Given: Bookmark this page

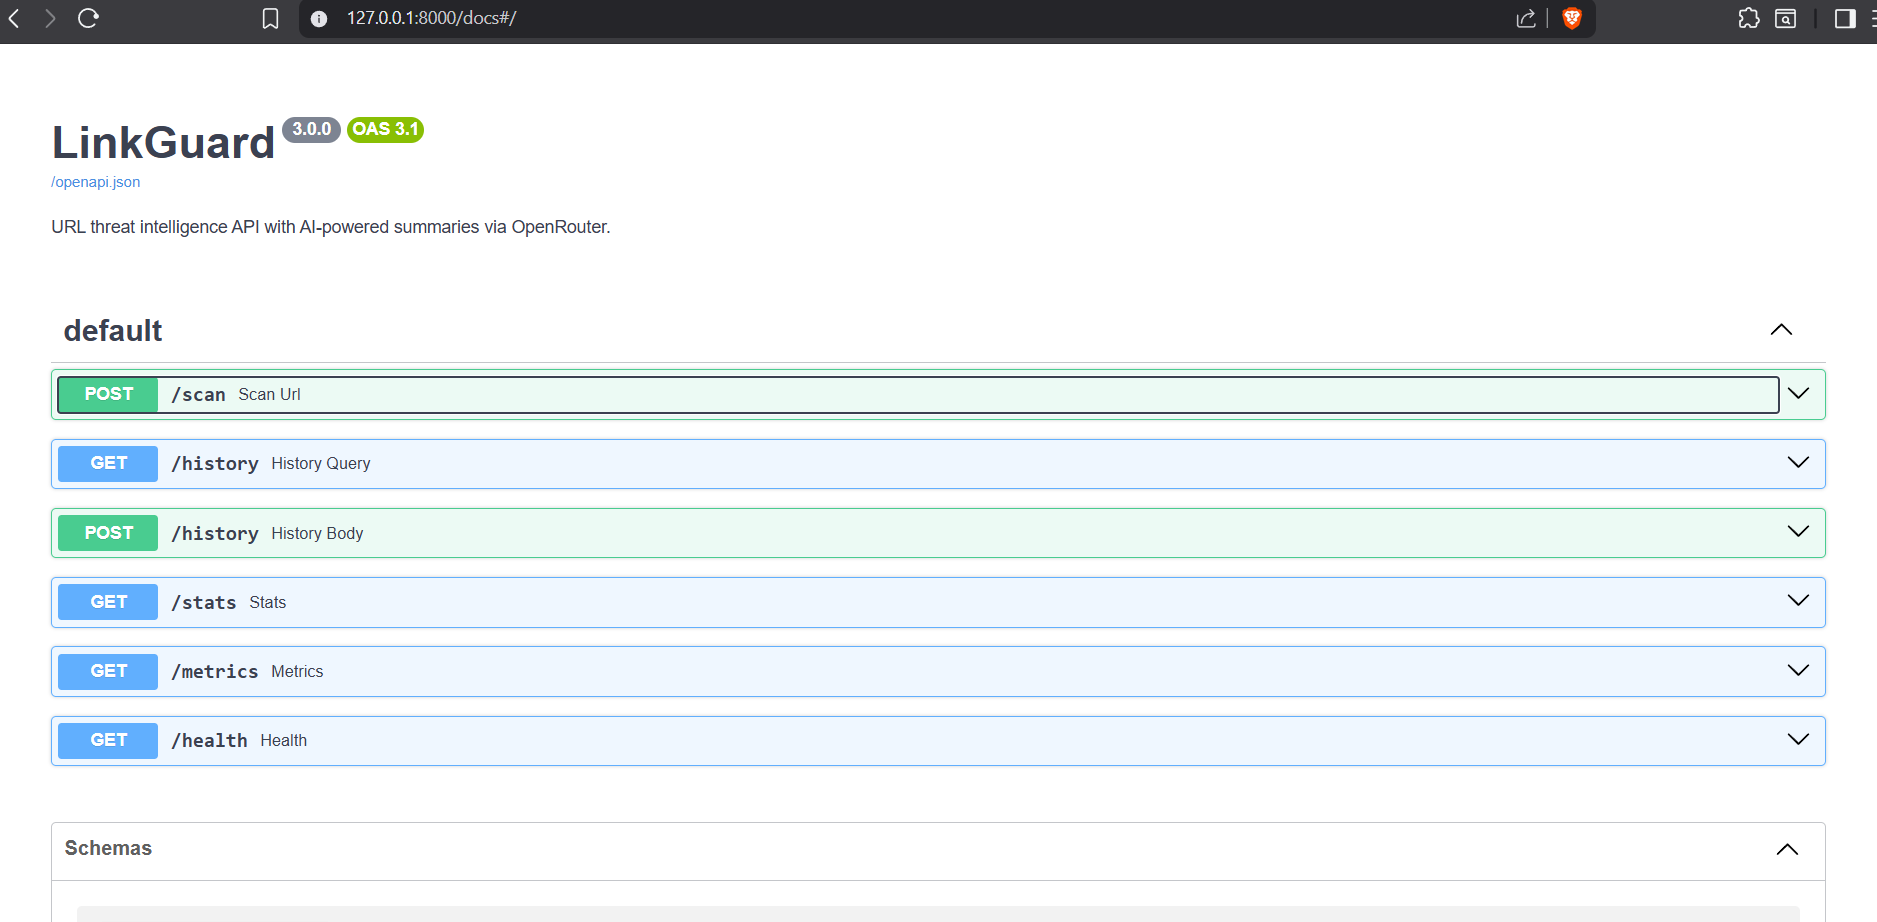Looking at the screenshot, I should pyautogui.click(x=270, y=19).
